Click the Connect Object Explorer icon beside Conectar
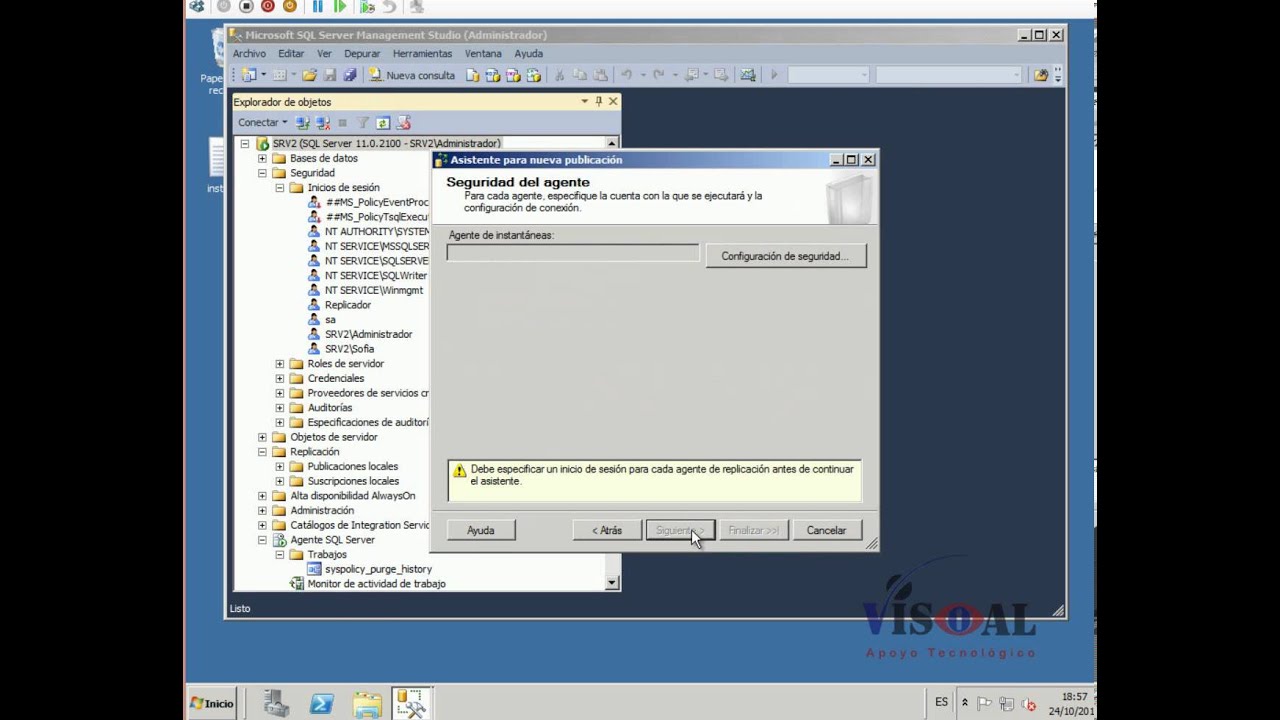1280x720 pixels. pyautogui.click(x=303, y=123)
